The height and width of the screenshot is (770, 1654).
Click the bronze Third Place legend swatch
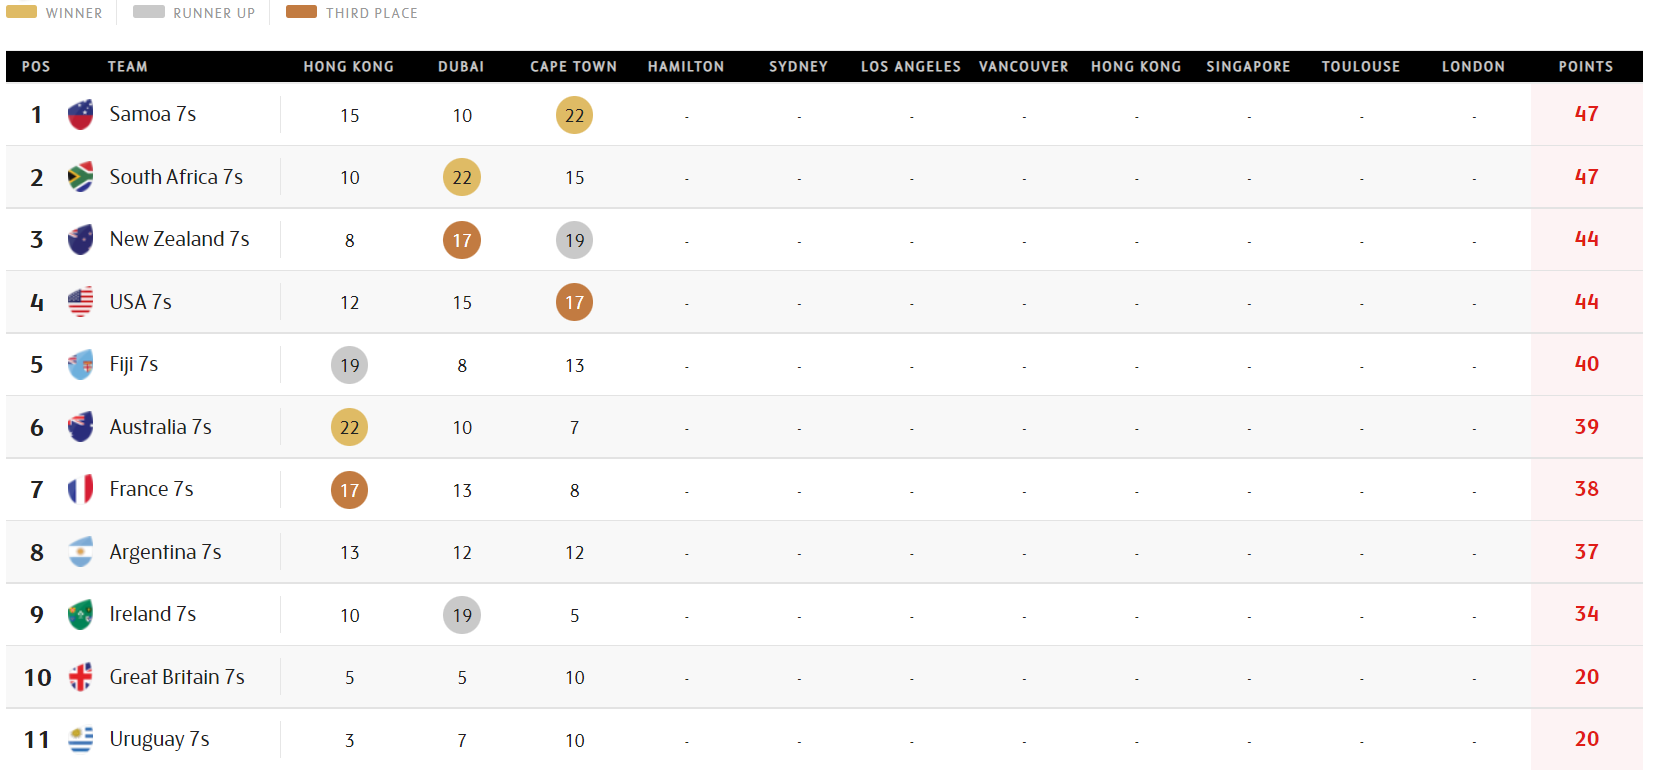click(301, 12)
